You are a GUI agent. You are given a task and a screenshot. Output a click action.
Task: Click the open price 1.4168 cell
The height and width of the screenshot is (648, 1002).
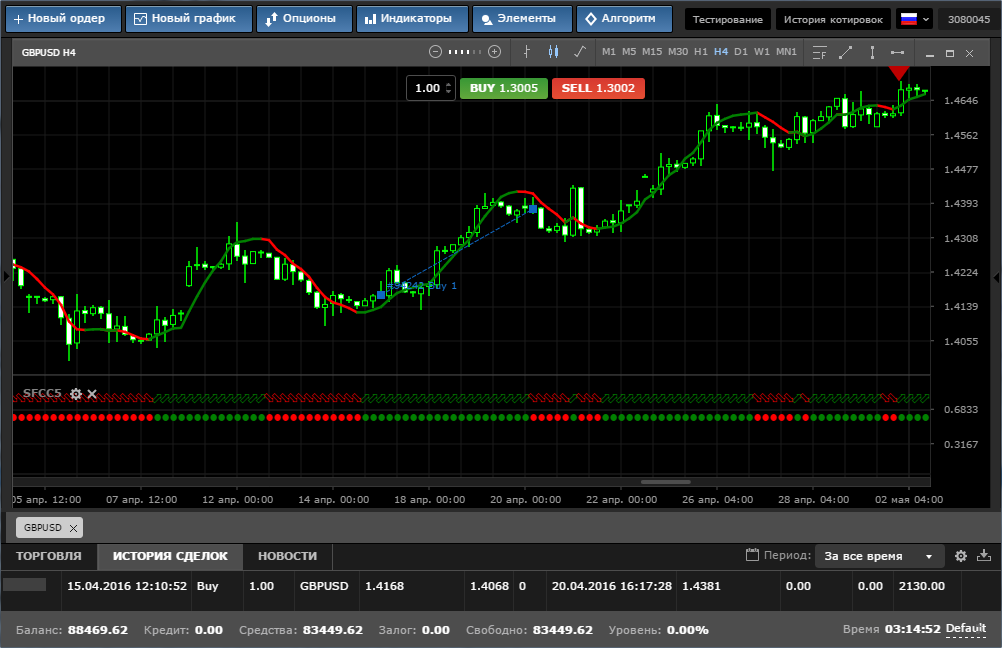pyautogui.click(x=384, y=586)
